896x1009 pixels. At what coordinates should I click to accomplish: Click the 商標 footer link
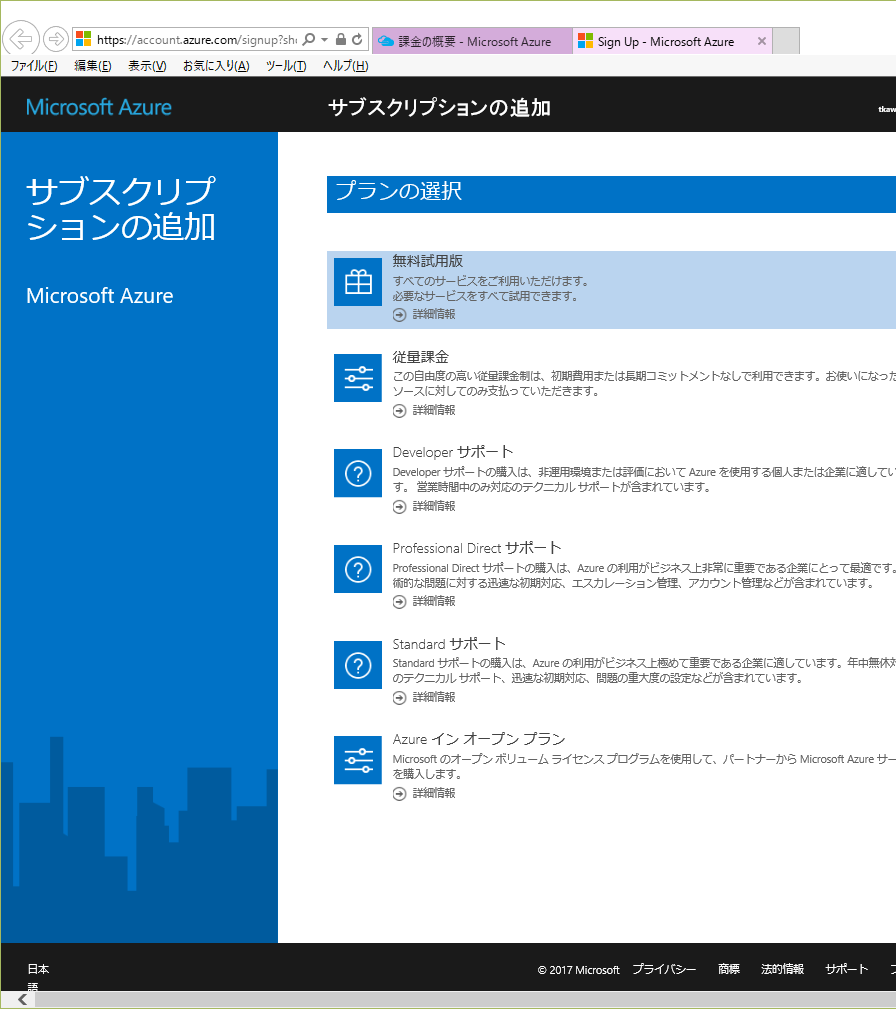pyautogui.click(x=729, y=969)
